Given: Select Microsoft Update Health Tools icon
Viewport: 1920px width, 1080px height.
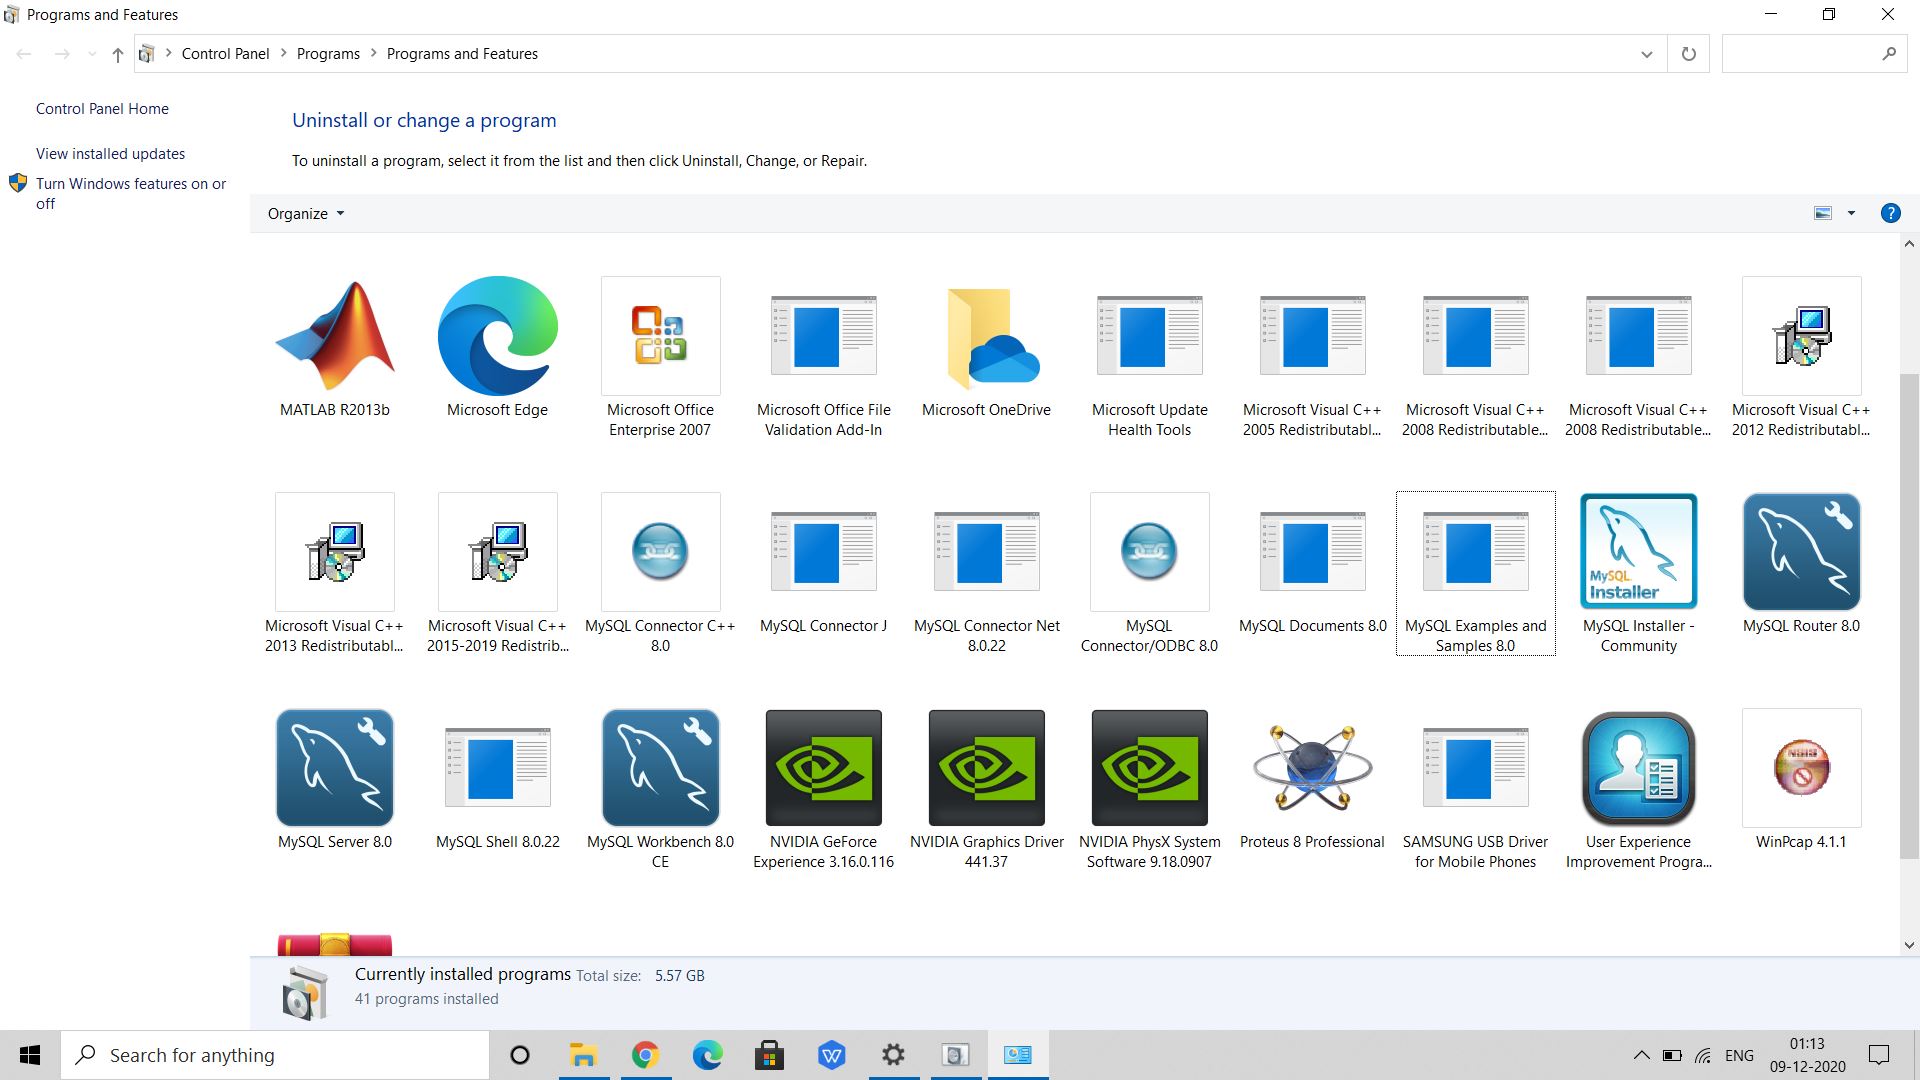Looking at the screenshot, I should (x=1149, y=336).
